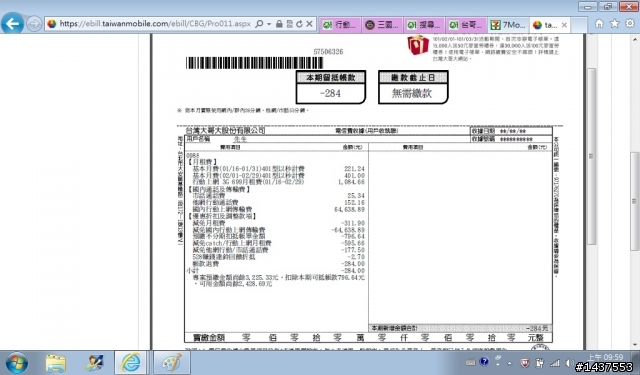Viewport: 640px width, 375px height.
Task: Click the 實繳金額 paid amount label
Action: tap(209, 337)
